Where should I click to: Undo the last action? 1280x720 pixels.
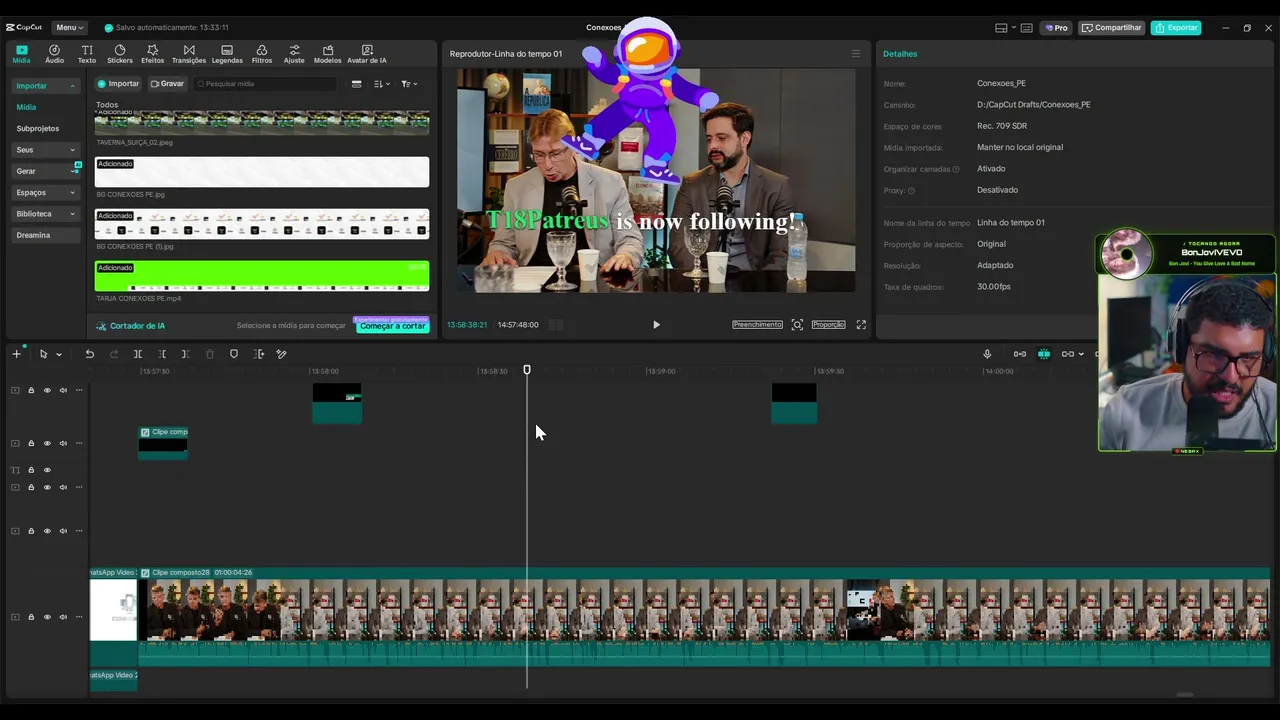89,354
